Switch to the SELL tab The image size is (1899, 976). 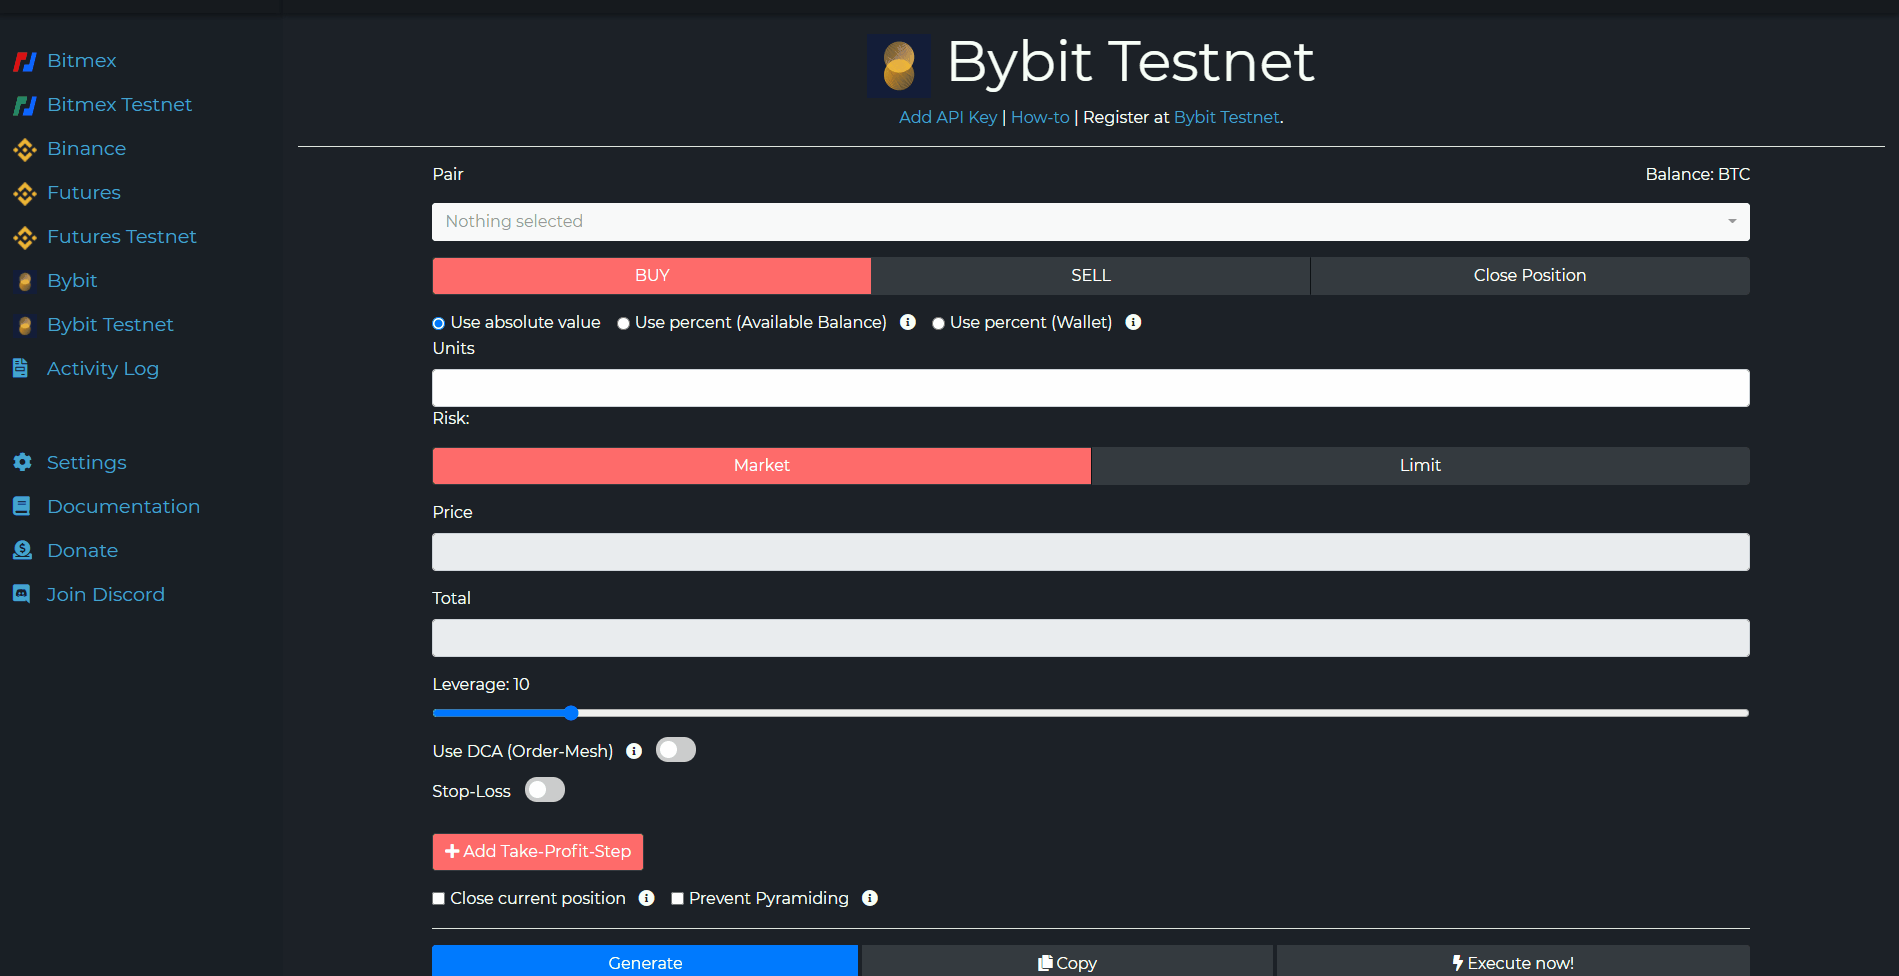(1090, 276)
